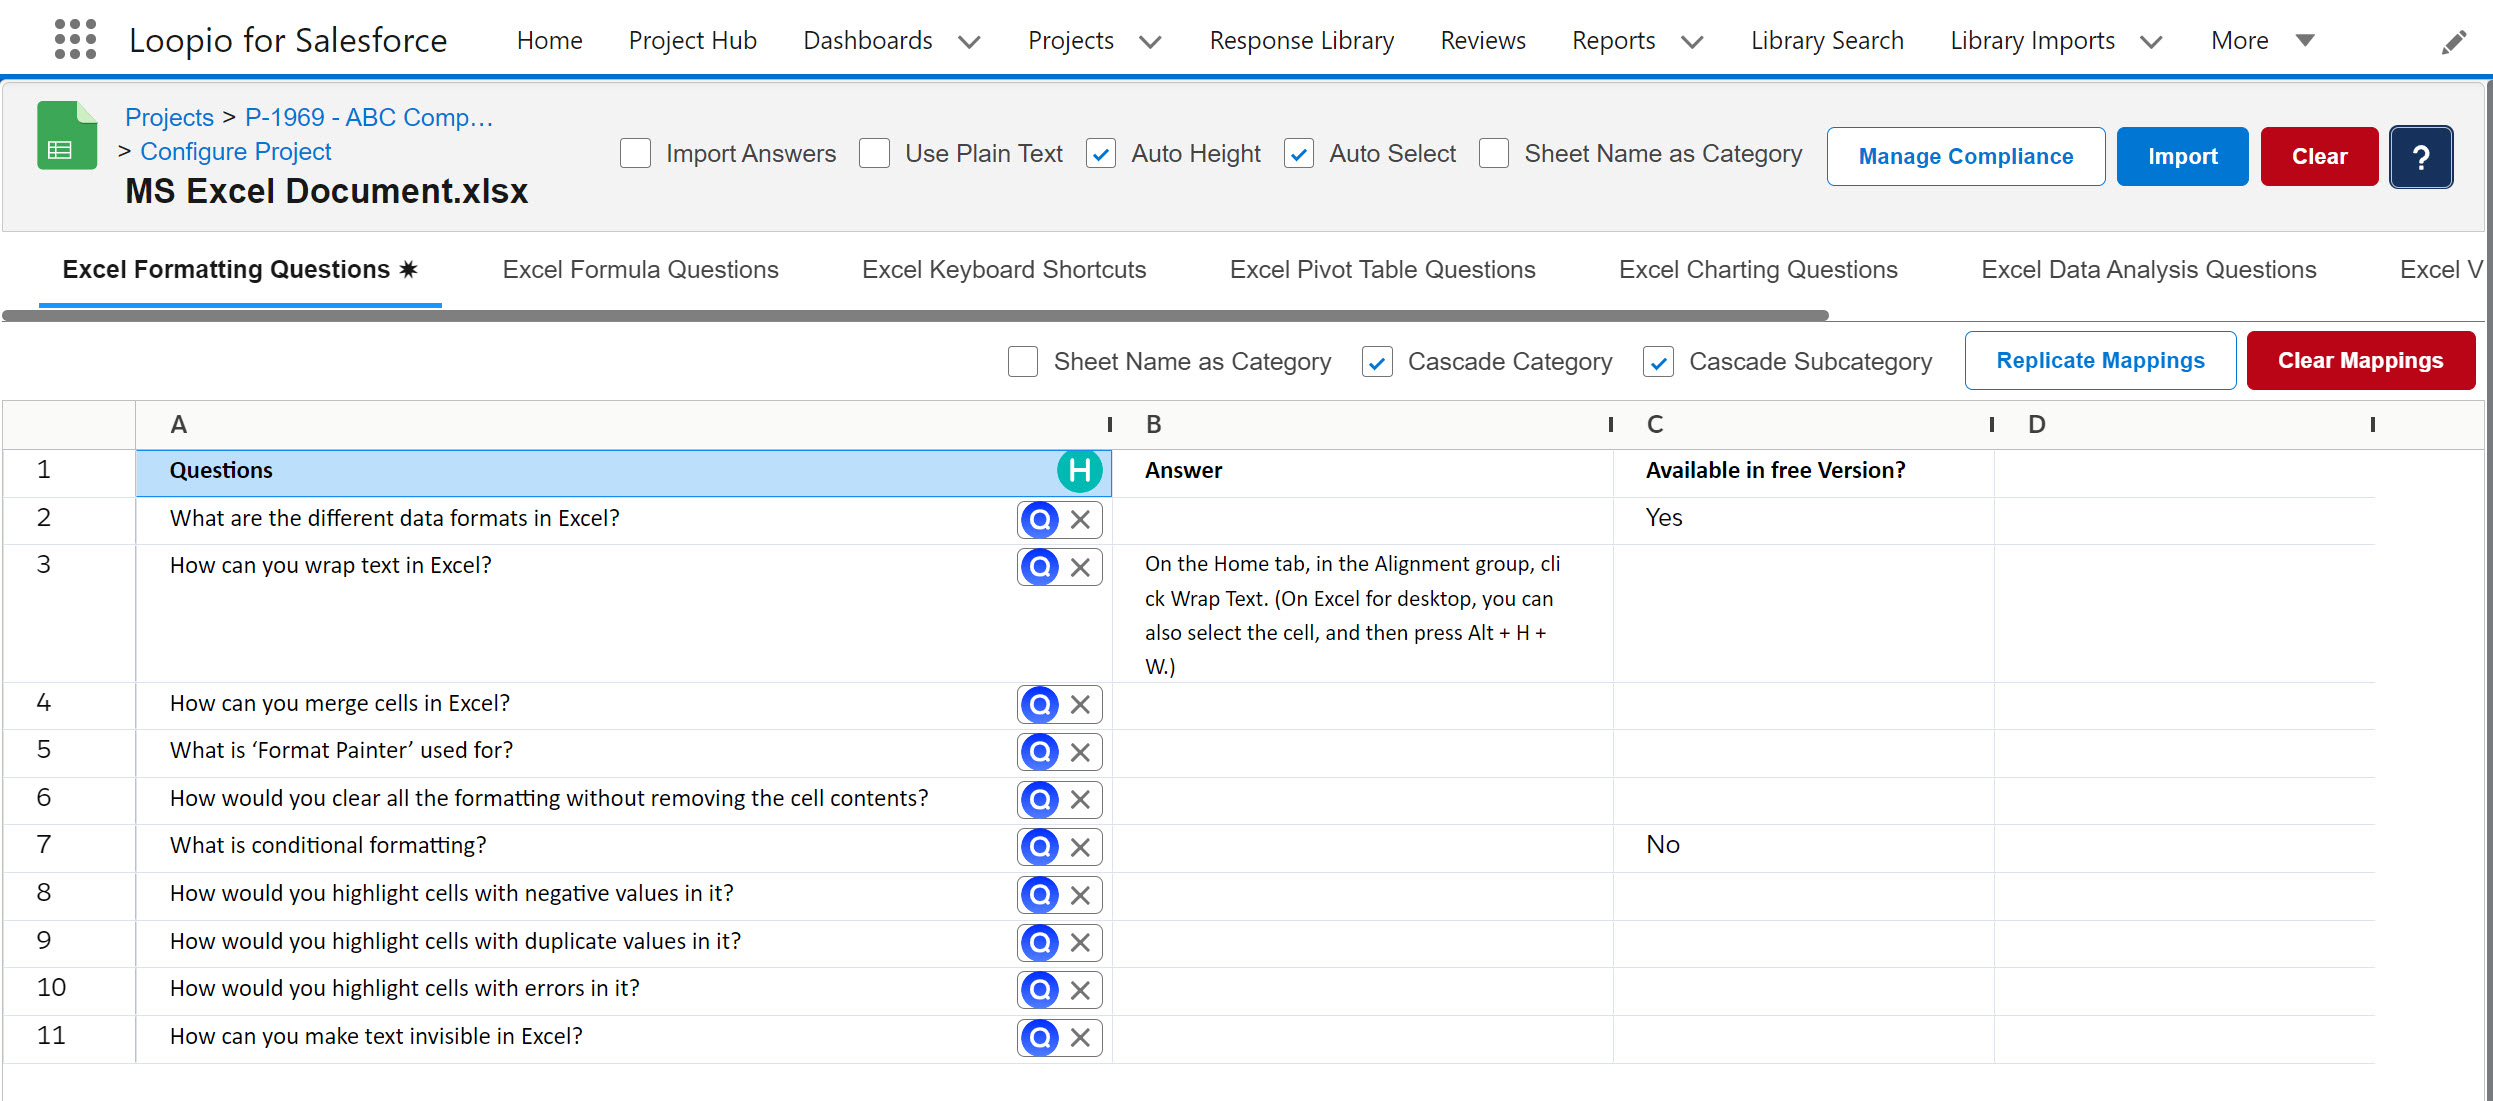The width and height of the screenshot is (2493, 1101).
Task: Click the green spreadsheet file icon
Action: (67, 136)
